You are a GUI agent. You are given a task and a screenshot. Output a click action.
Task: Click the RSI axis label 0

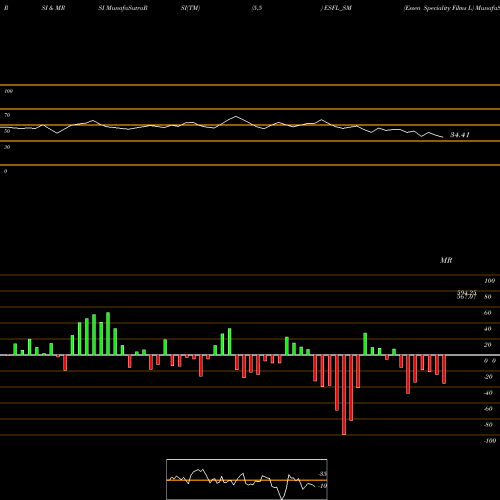[x=5, y=171]
